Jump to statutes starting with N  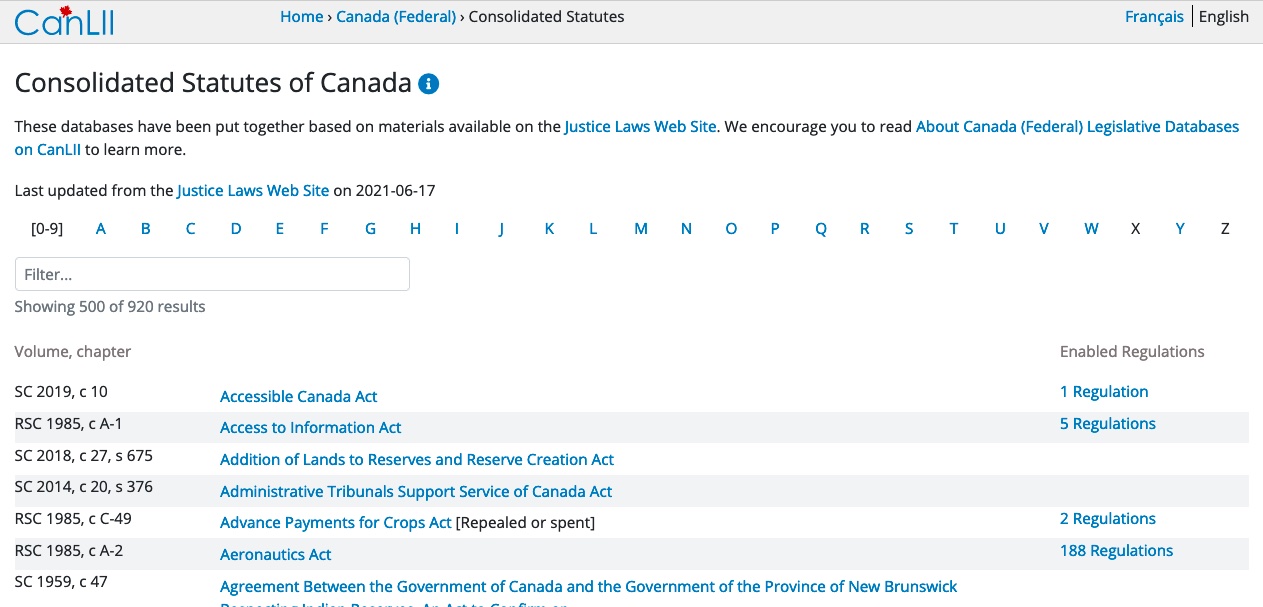(686, 229)
